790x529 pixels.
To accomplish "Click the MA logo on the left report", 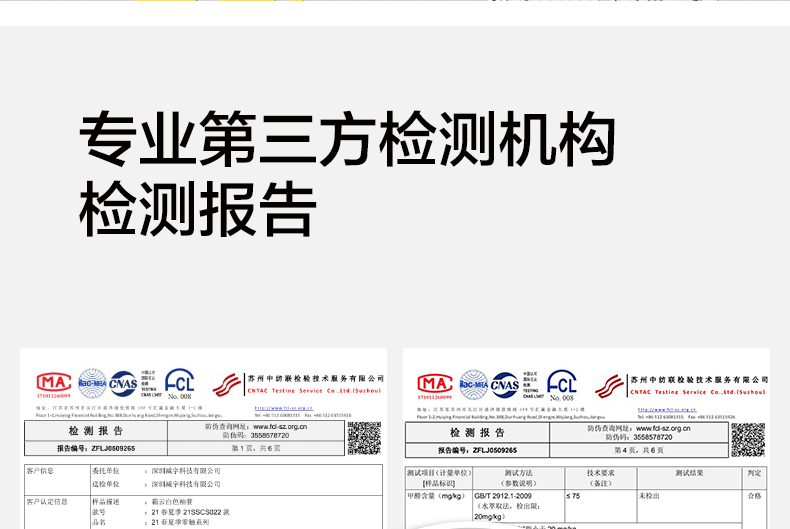I will click(x=54, y=383).
